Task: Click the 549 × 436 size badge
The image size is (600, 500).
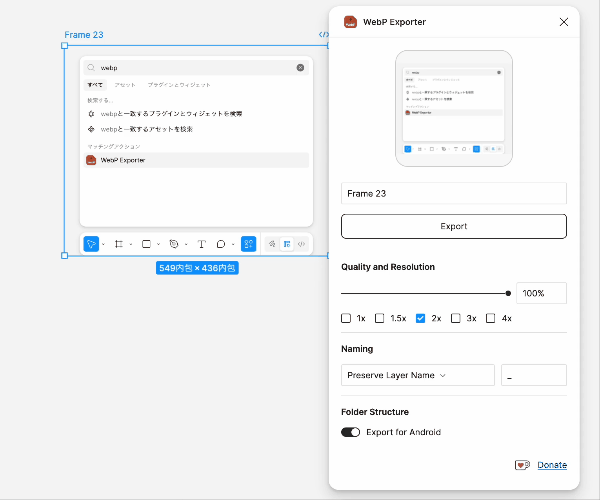Action: (x=197, y=268)
